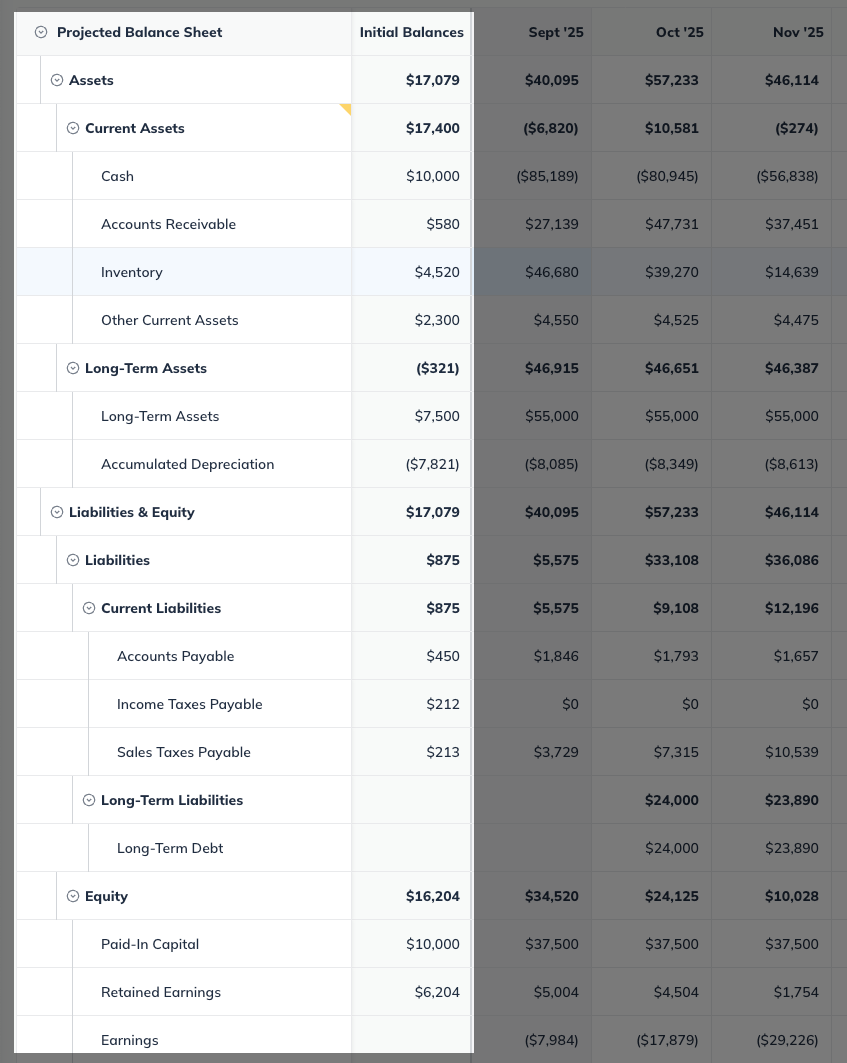Collapse the Assets group chevron
This screenshot has height=1063, width=847.
click(x=57, y=80)
